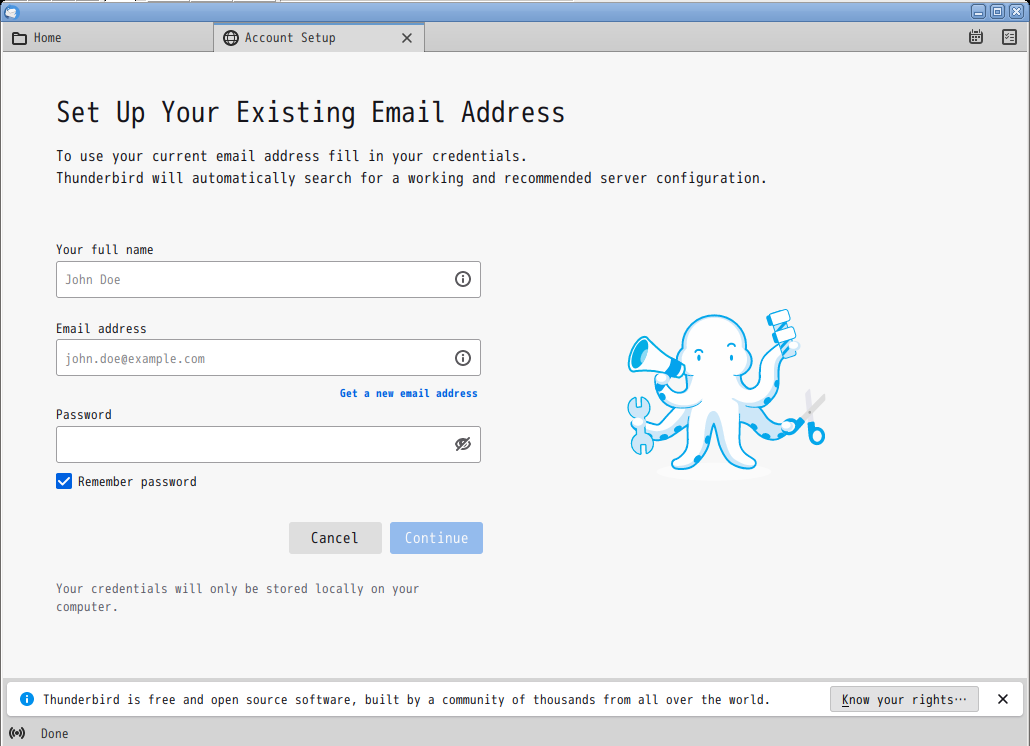This screenshot has height=746, width=1030.
Task: Close the Account Setup tab
Action: tap(407, 38)
